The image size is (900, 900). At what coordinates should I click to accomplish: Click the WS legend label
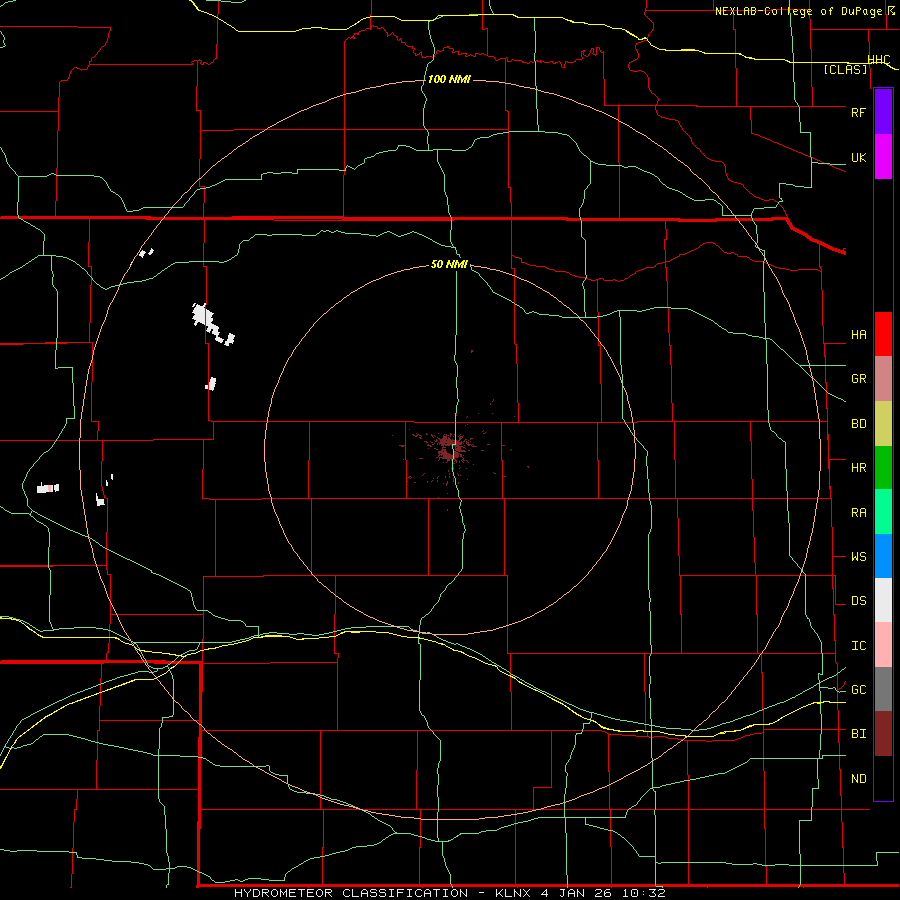[x=858, y=557]
